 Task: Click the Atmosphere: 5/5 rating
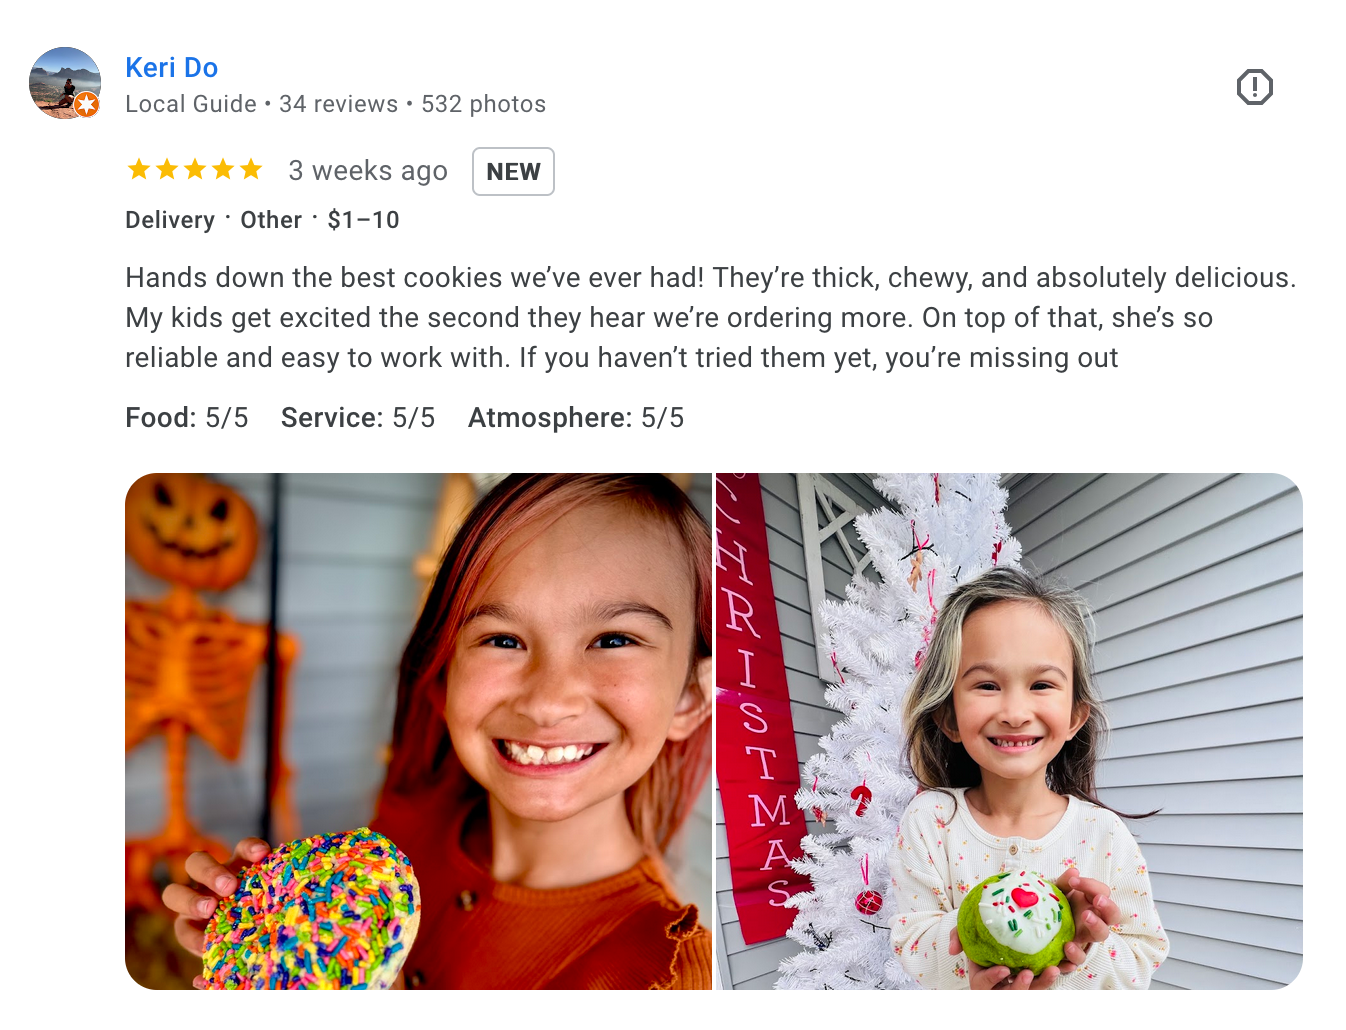pos(576,418)
